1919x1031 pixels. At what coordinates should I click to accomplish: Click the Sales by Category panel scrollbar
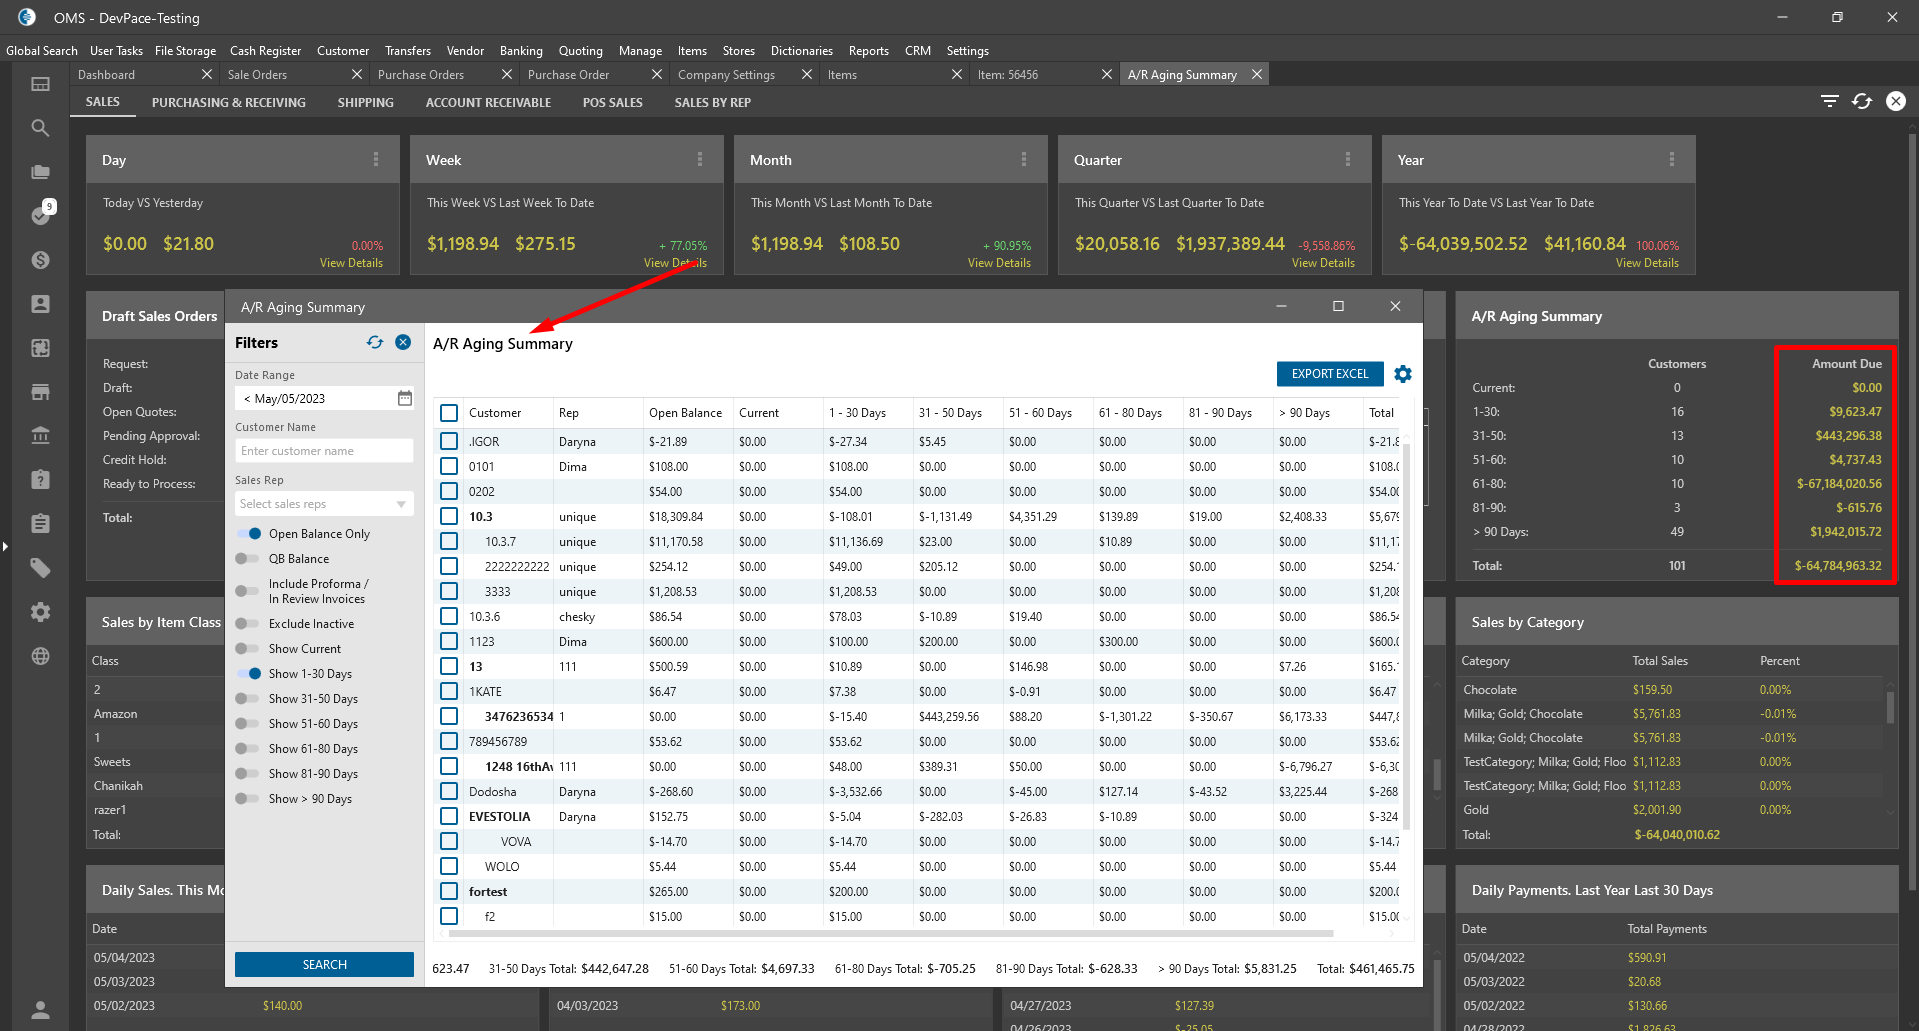point(1889,706)
